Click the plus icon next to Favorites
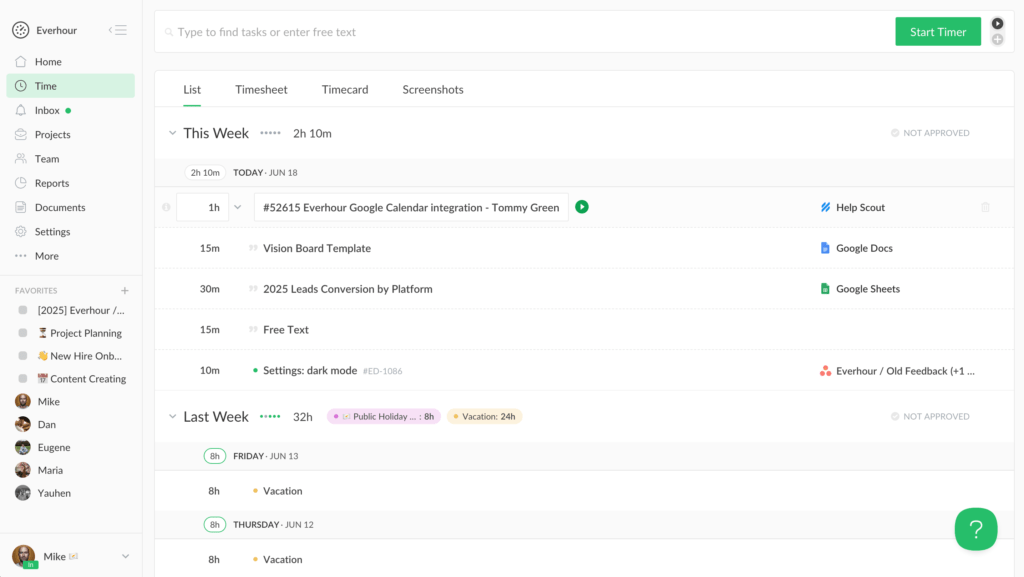Viewport: 1024px width, 577px height. [x=125, y=291]
